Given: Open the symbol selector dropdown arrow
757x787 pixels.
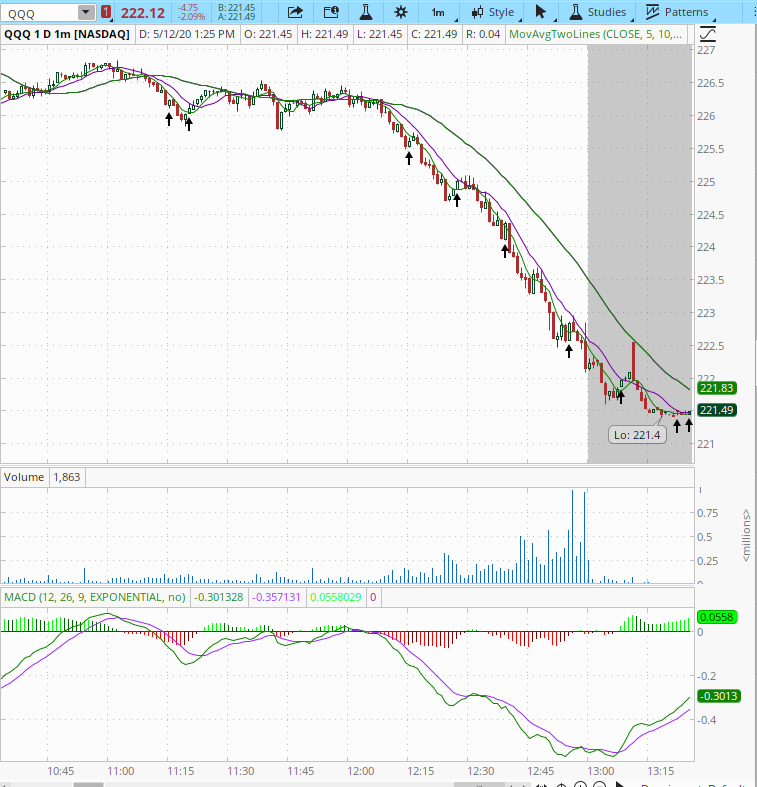Looking at the screenshot, I should 86,12.
